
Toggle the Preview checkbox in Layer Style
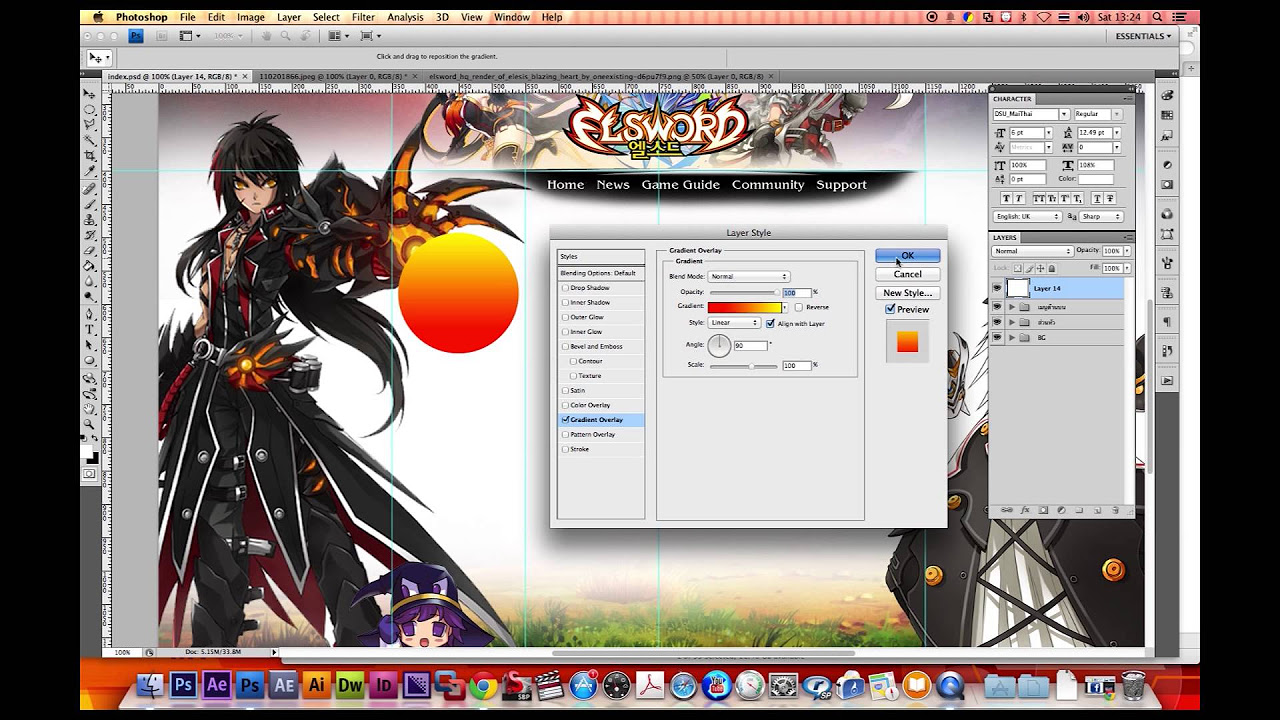(890, 310)
